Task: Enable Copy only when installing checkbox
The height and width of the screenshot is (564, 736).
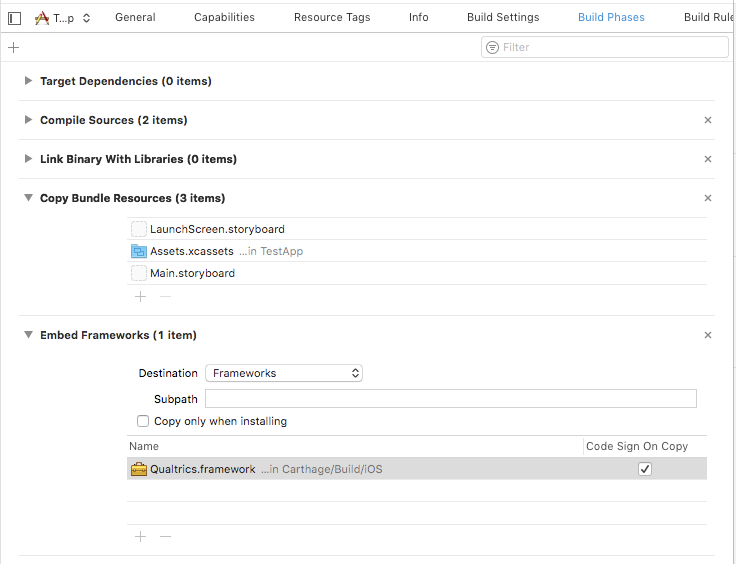Action: click(x=143, y=421)
